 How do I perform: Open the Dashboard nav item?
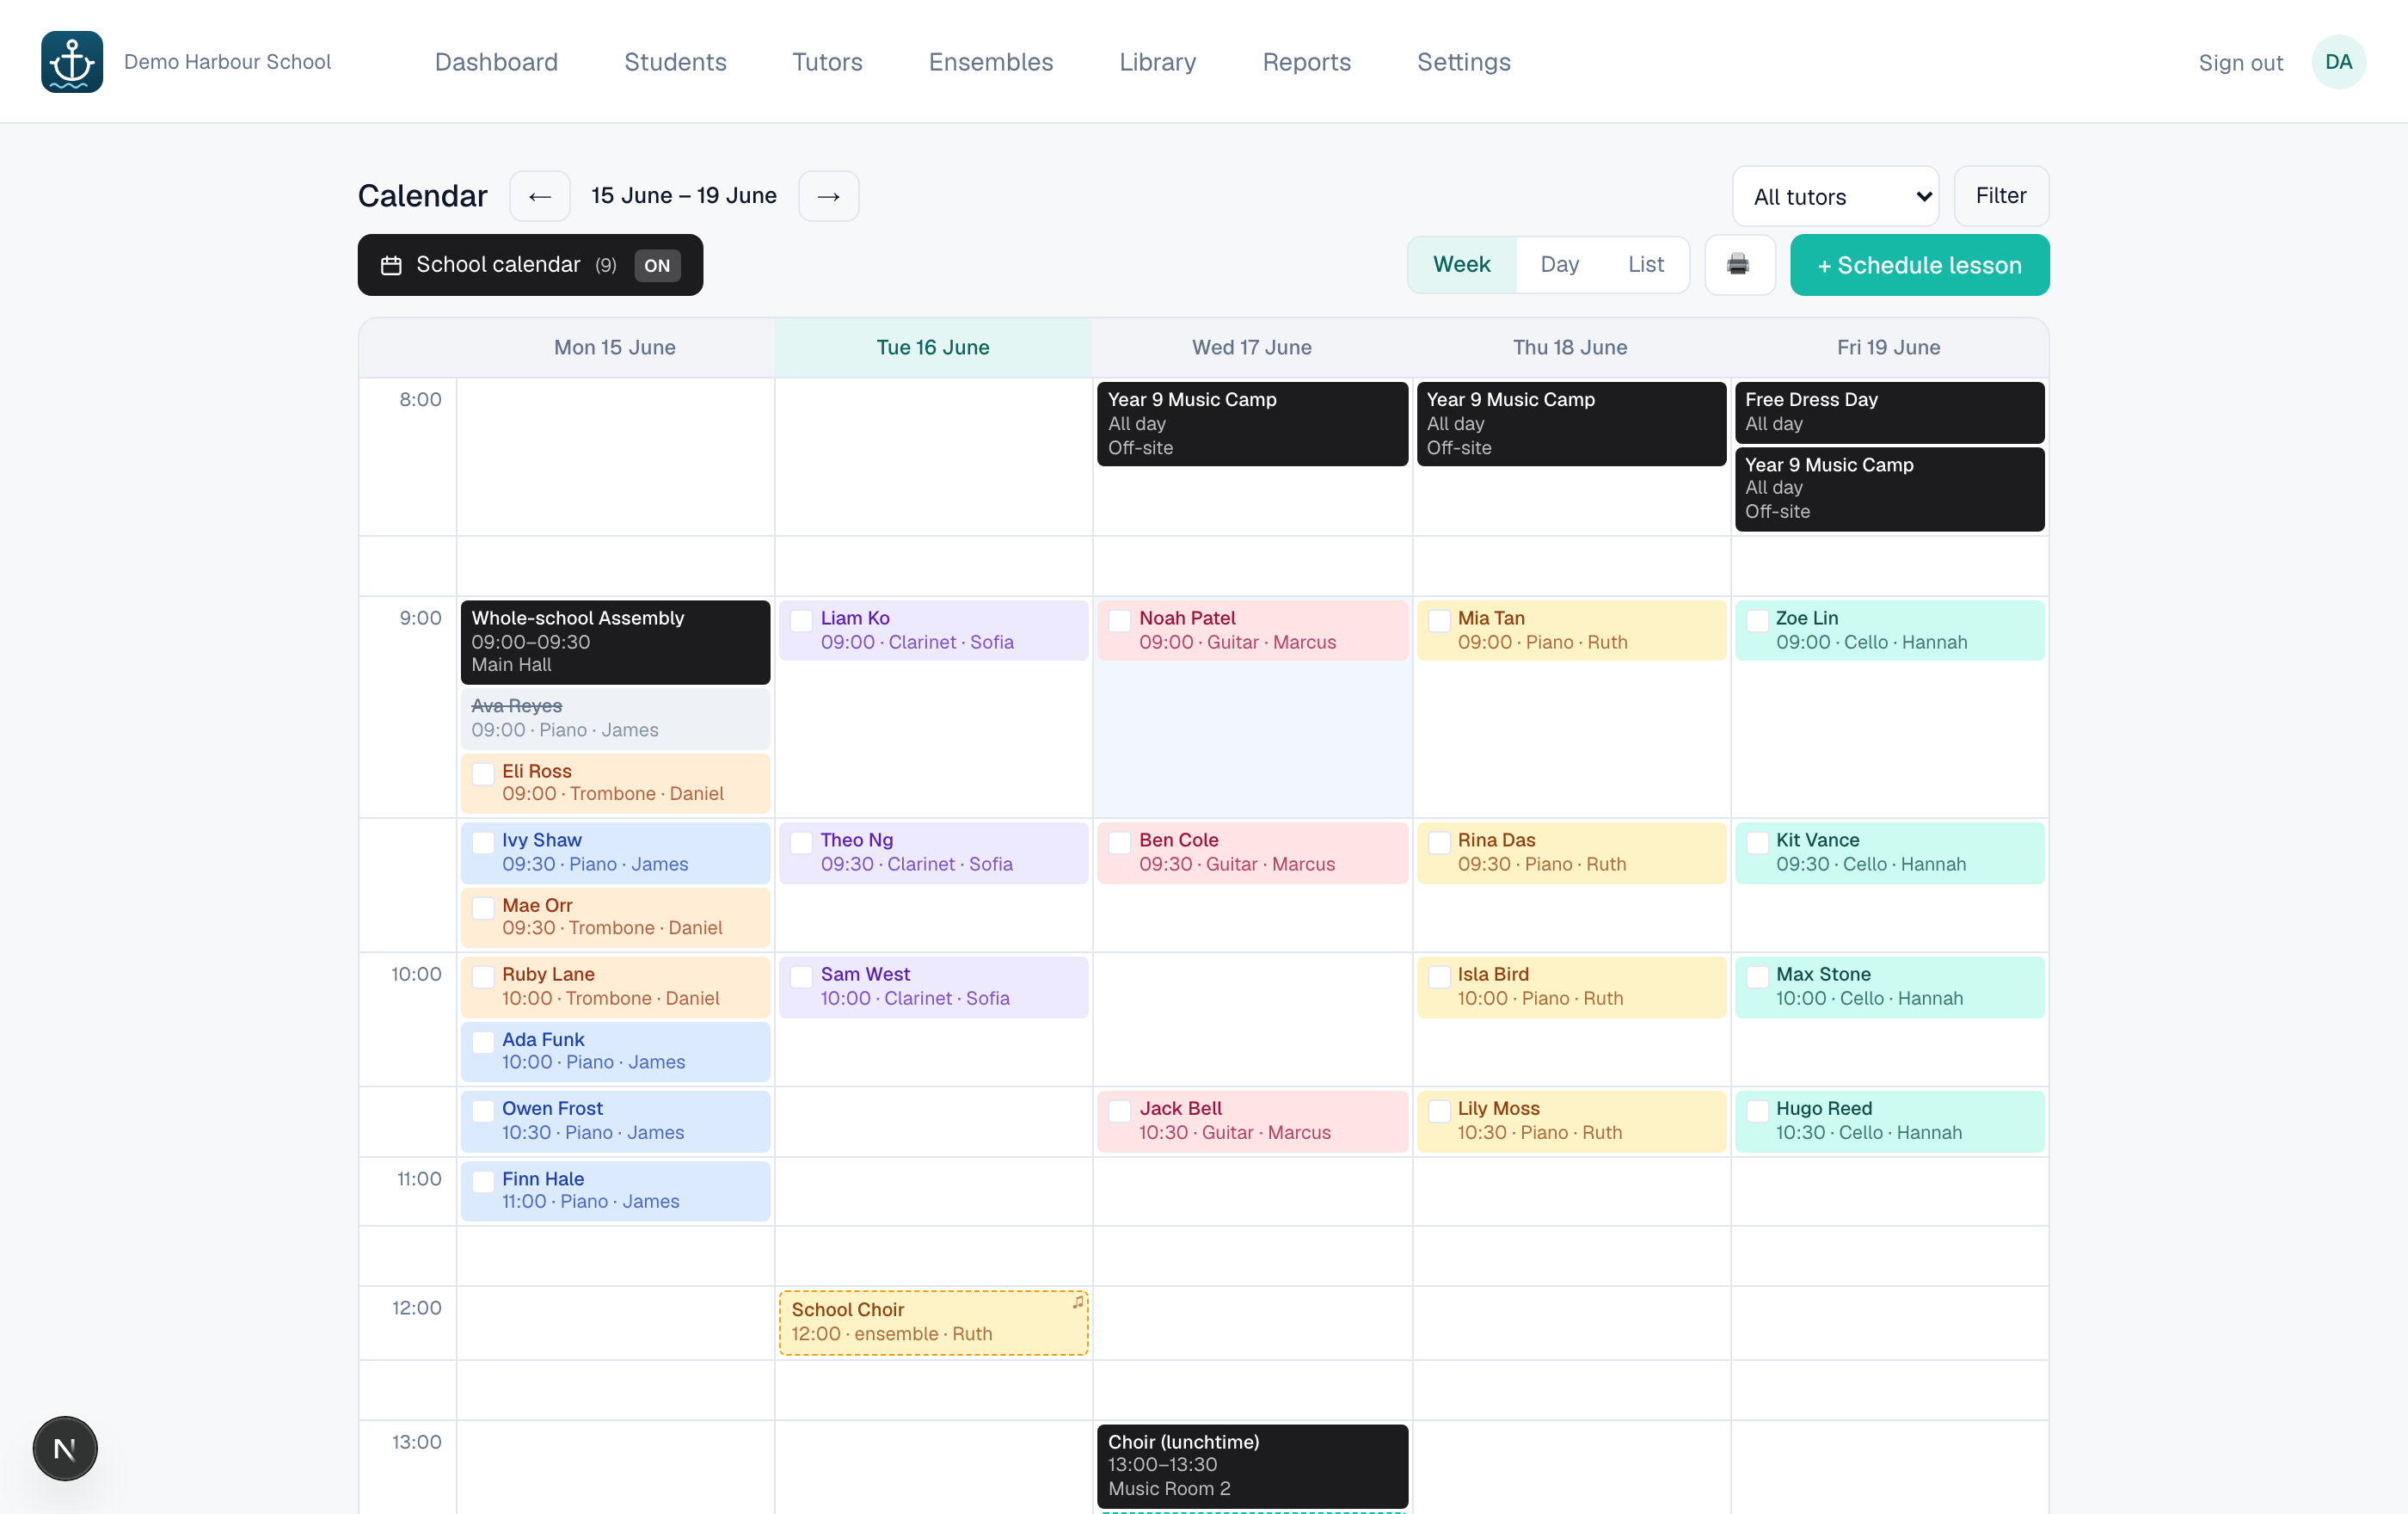pyautogui.click(x=496, y=62)
